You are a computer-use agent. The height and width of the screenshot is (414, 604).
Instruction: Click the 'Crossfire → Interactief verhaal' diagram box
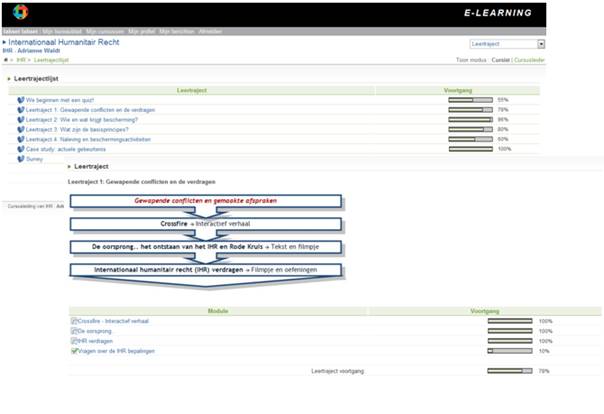[x=206, y=224]
